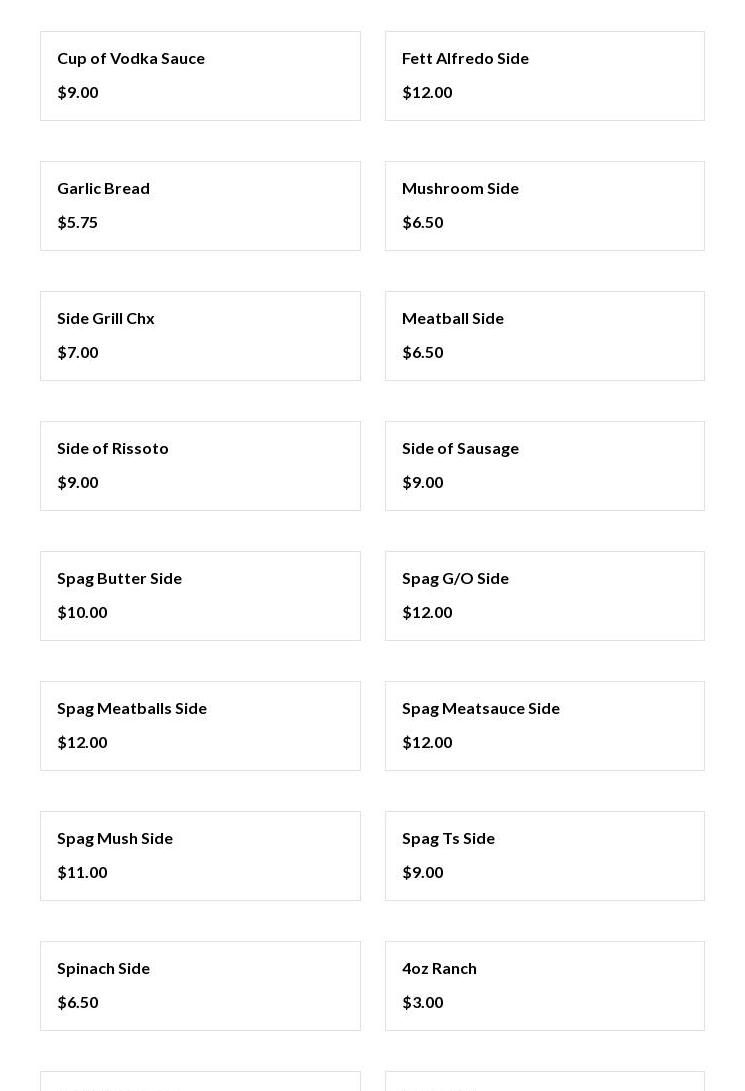Viewport: 745px width, 1091px height.
Task: Click the $3.00 price under 4oz Ranch
Action: coord(423,1002)
